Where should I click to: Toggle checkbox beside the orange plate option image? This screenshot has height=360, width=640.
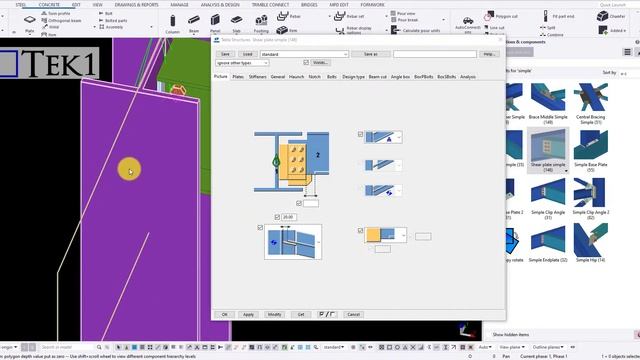click(360, 230)
